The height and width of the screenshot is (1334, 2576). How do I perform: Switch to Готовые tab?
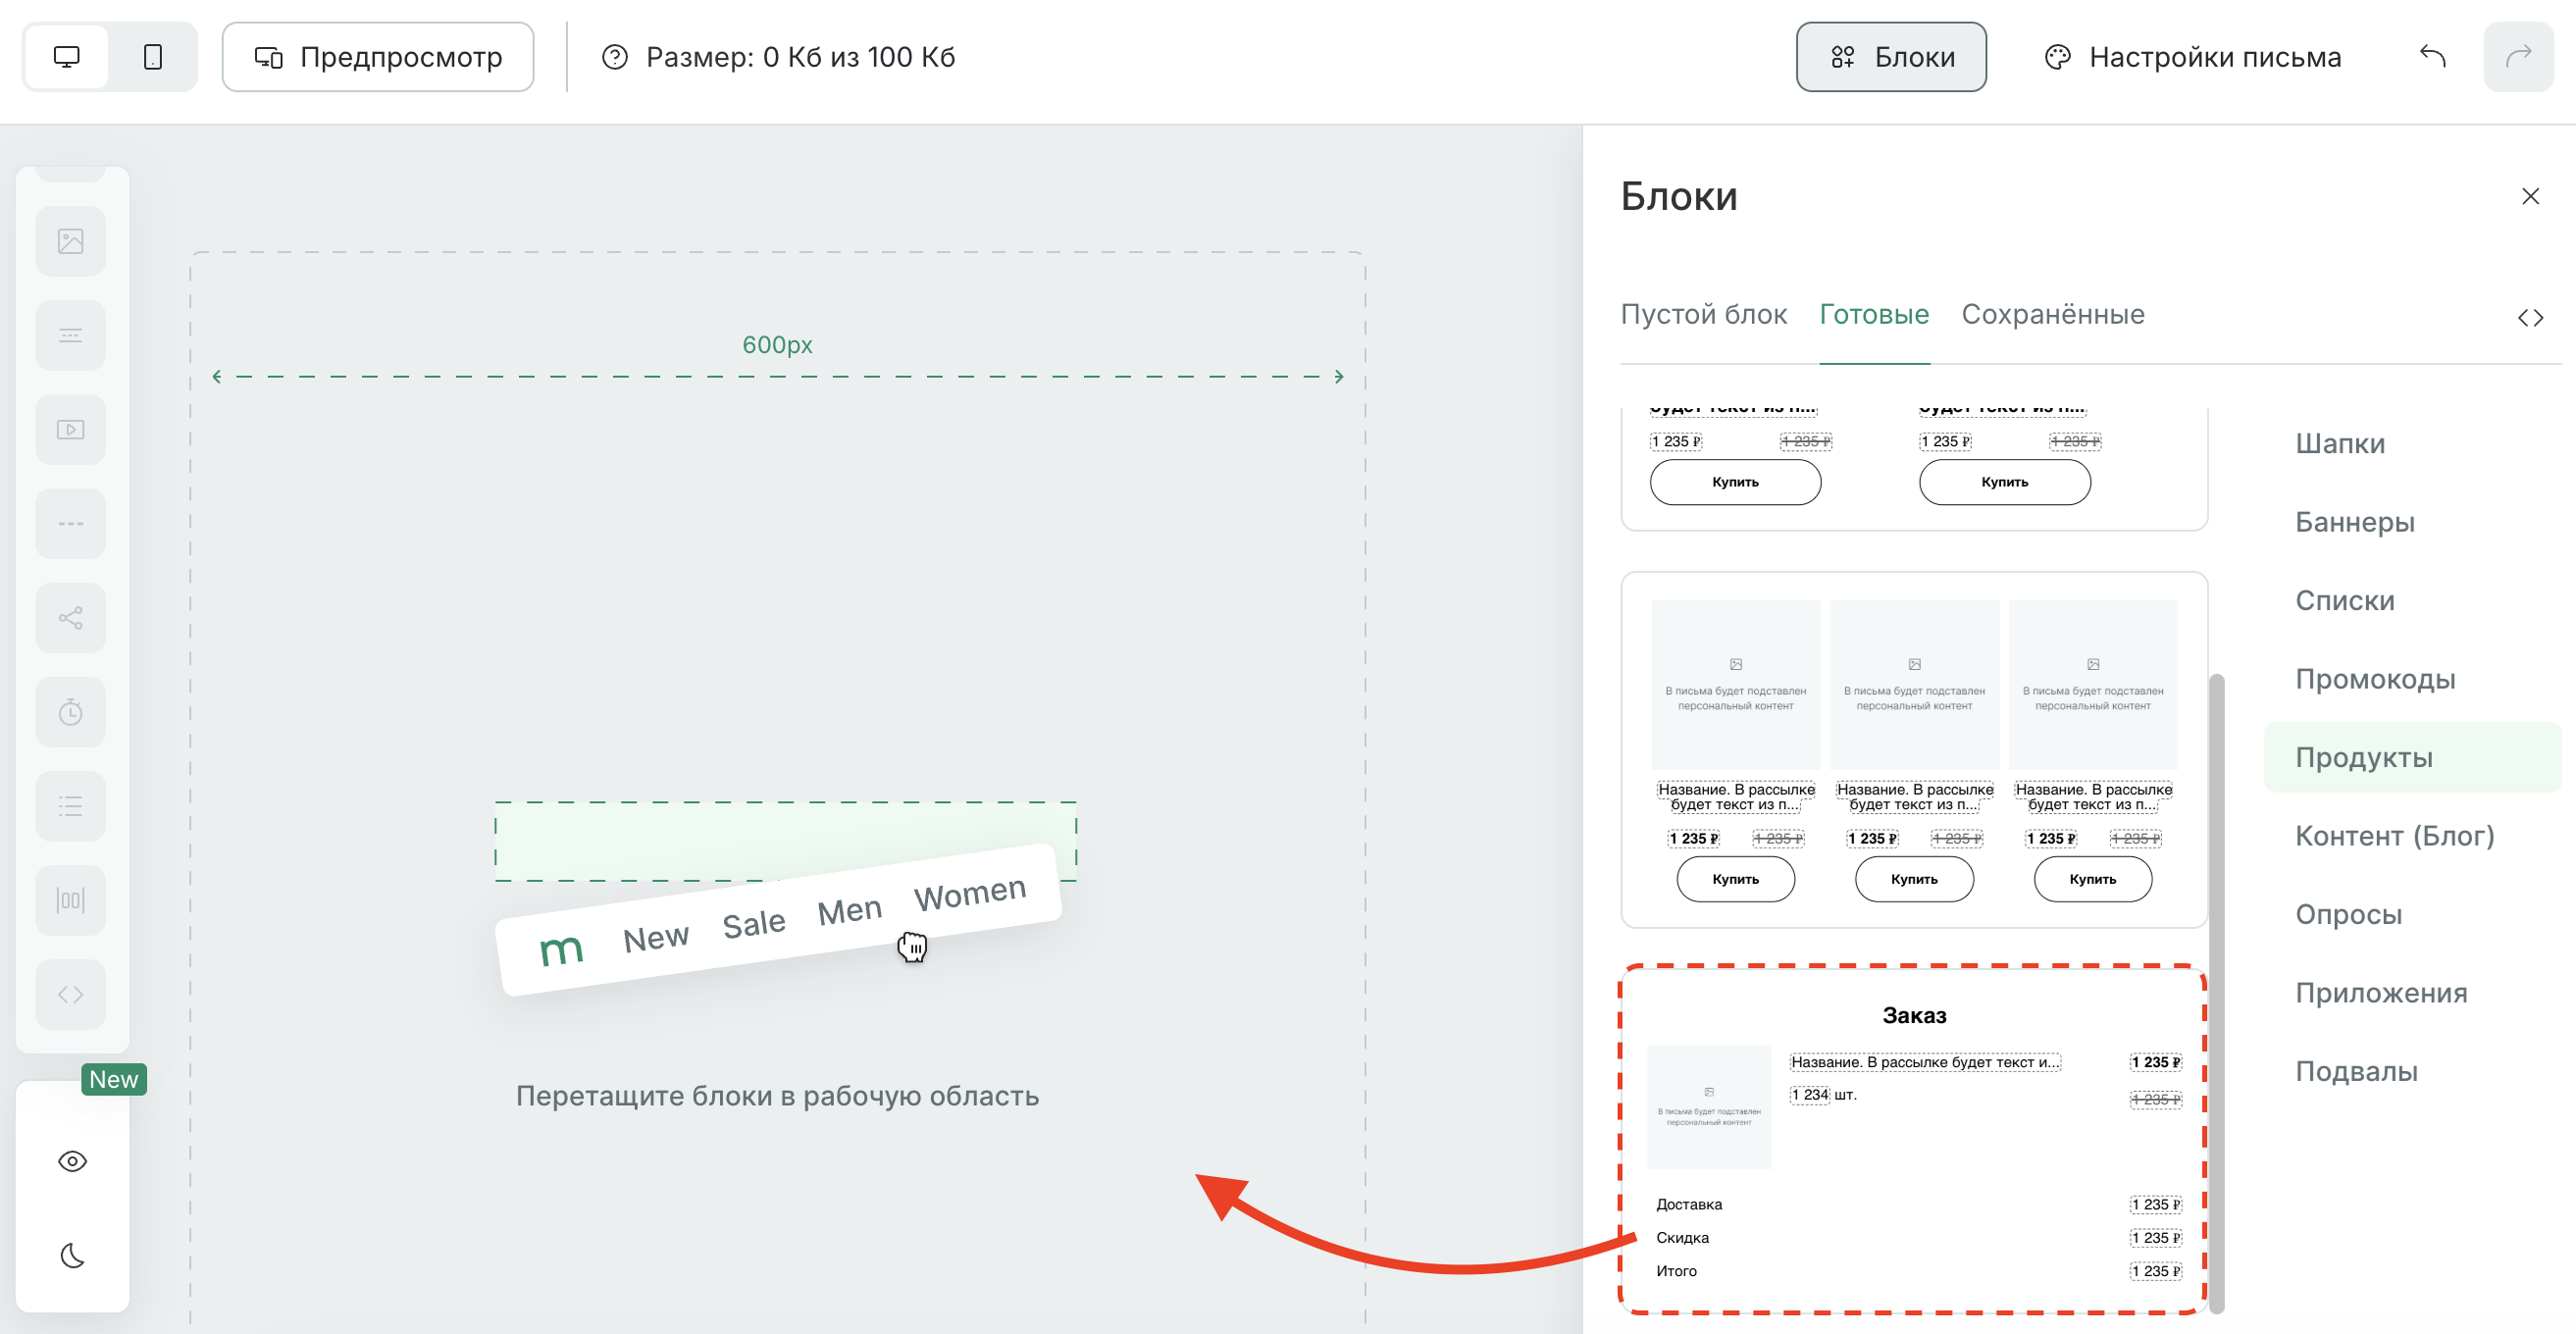[1874, 314]
